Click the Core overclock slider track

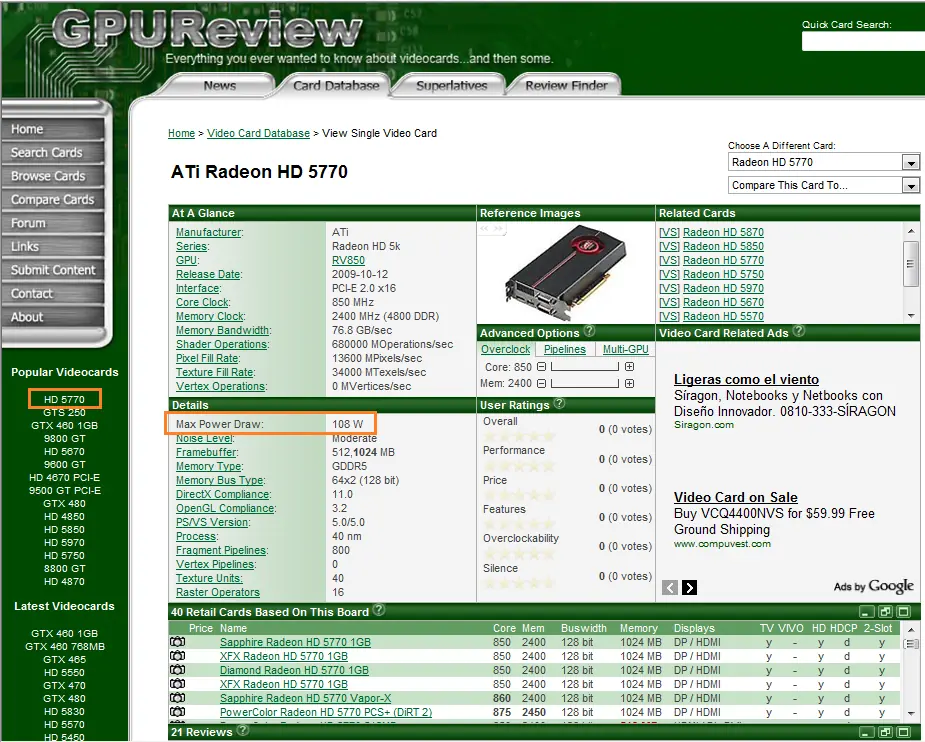tap(585, 367)
